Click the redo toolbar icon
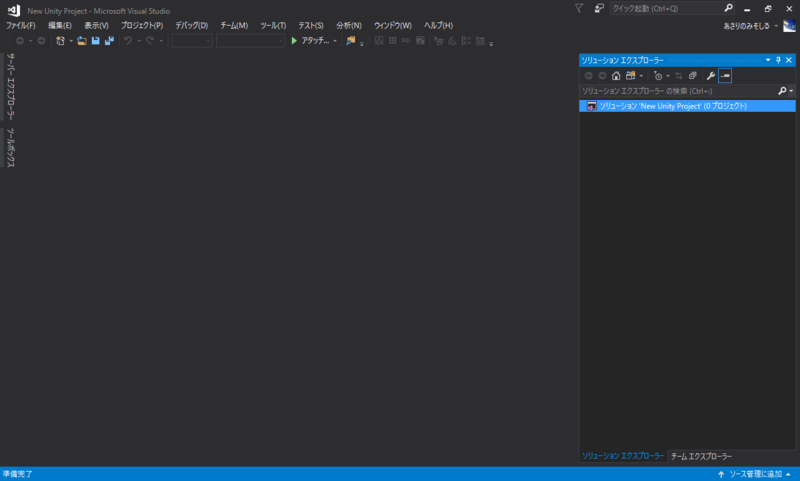Viewport: 800px width, 481px height. point(150,41)
